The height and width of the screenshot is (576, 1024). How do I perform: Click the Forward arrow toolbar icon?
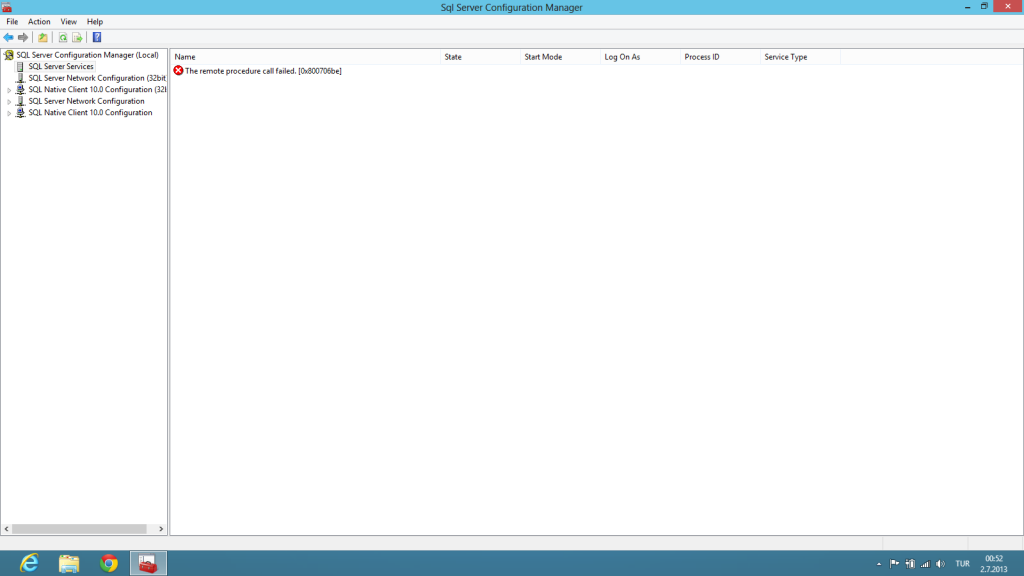[x=23, y=37]
